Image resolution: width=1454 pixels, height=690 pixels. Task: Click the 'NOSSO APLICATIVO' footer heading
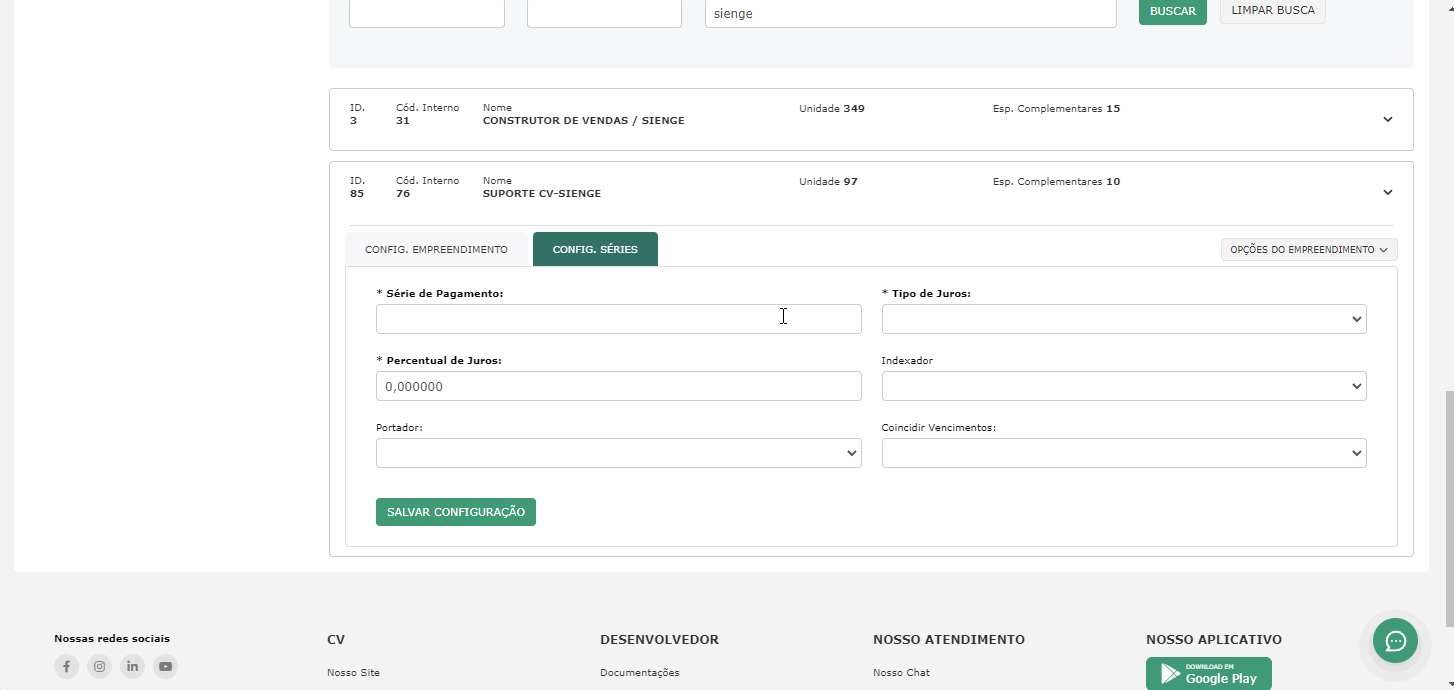[x=1214, y=640]
